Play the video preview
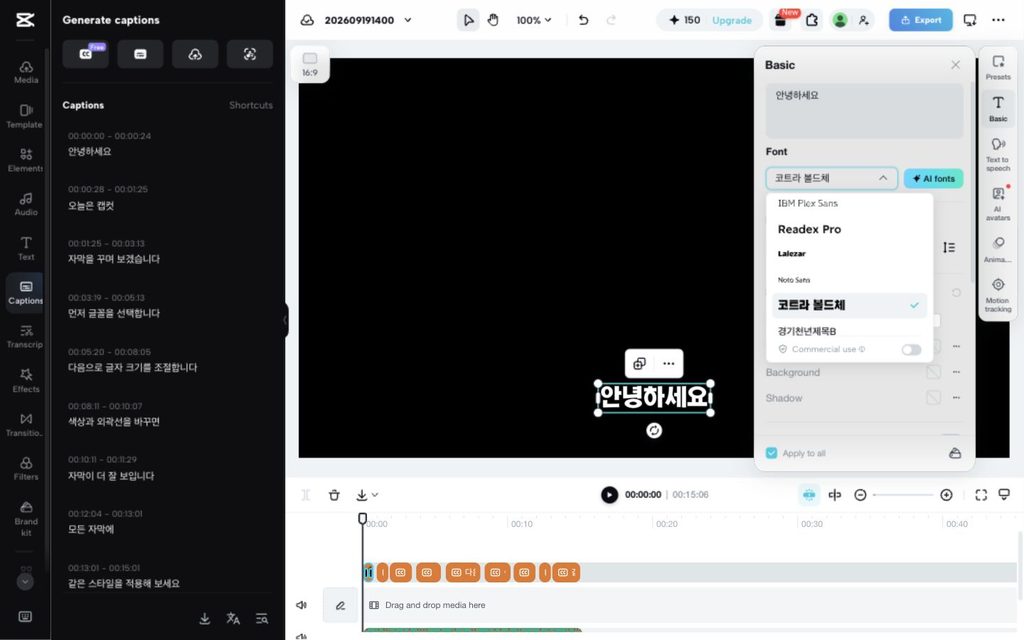Viewport: 1024px width, 640px height. click(x=609, y=495)
